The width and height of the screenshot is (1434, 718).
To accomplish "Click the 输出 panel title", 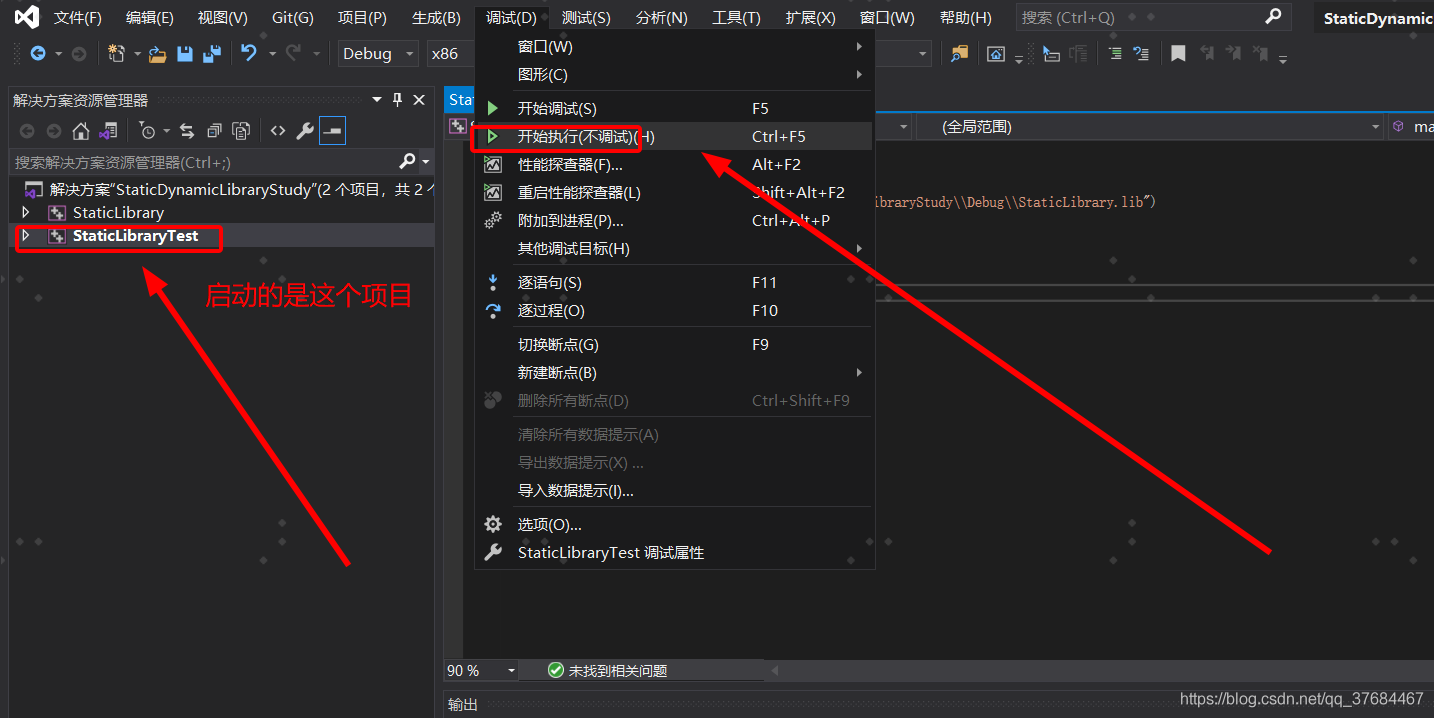I will tap(463, 705).
